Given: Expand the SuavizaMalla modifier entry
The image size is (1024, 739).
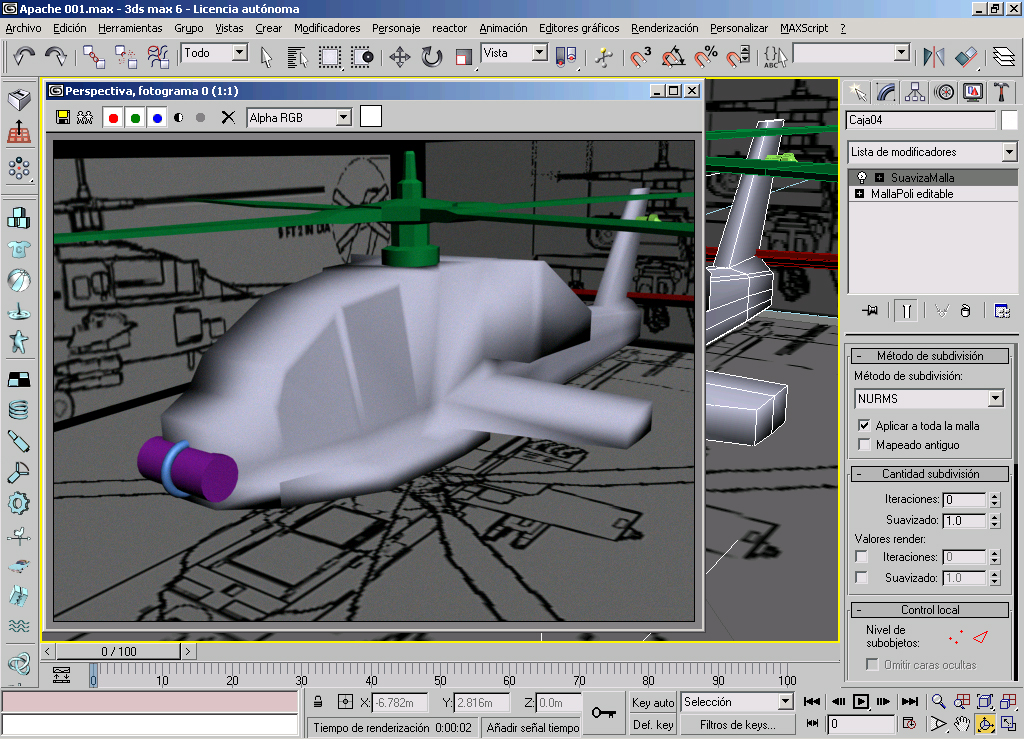Looking at the screenshot, I should tap(879, 178).
